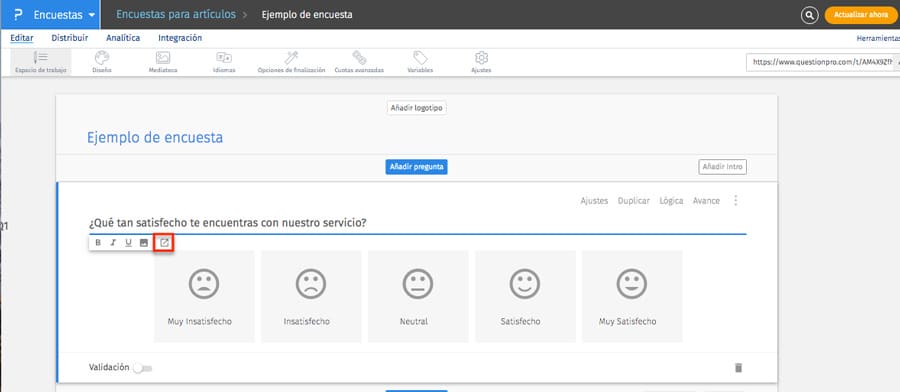The image size is (900, 392).
Task: Select the Neutral face
Action: (x=418, y=284)
